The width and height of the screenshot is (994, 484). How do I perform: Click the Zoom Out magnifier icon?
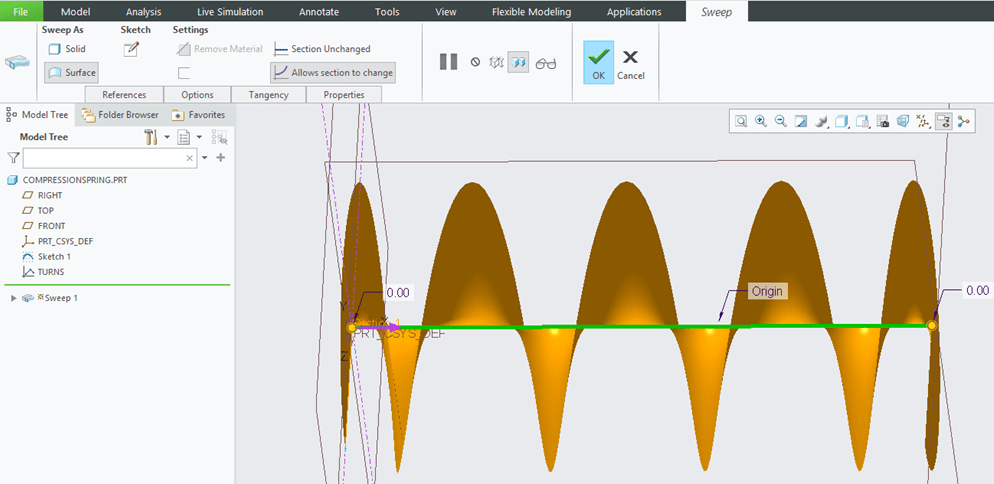(x=780, y=121)
